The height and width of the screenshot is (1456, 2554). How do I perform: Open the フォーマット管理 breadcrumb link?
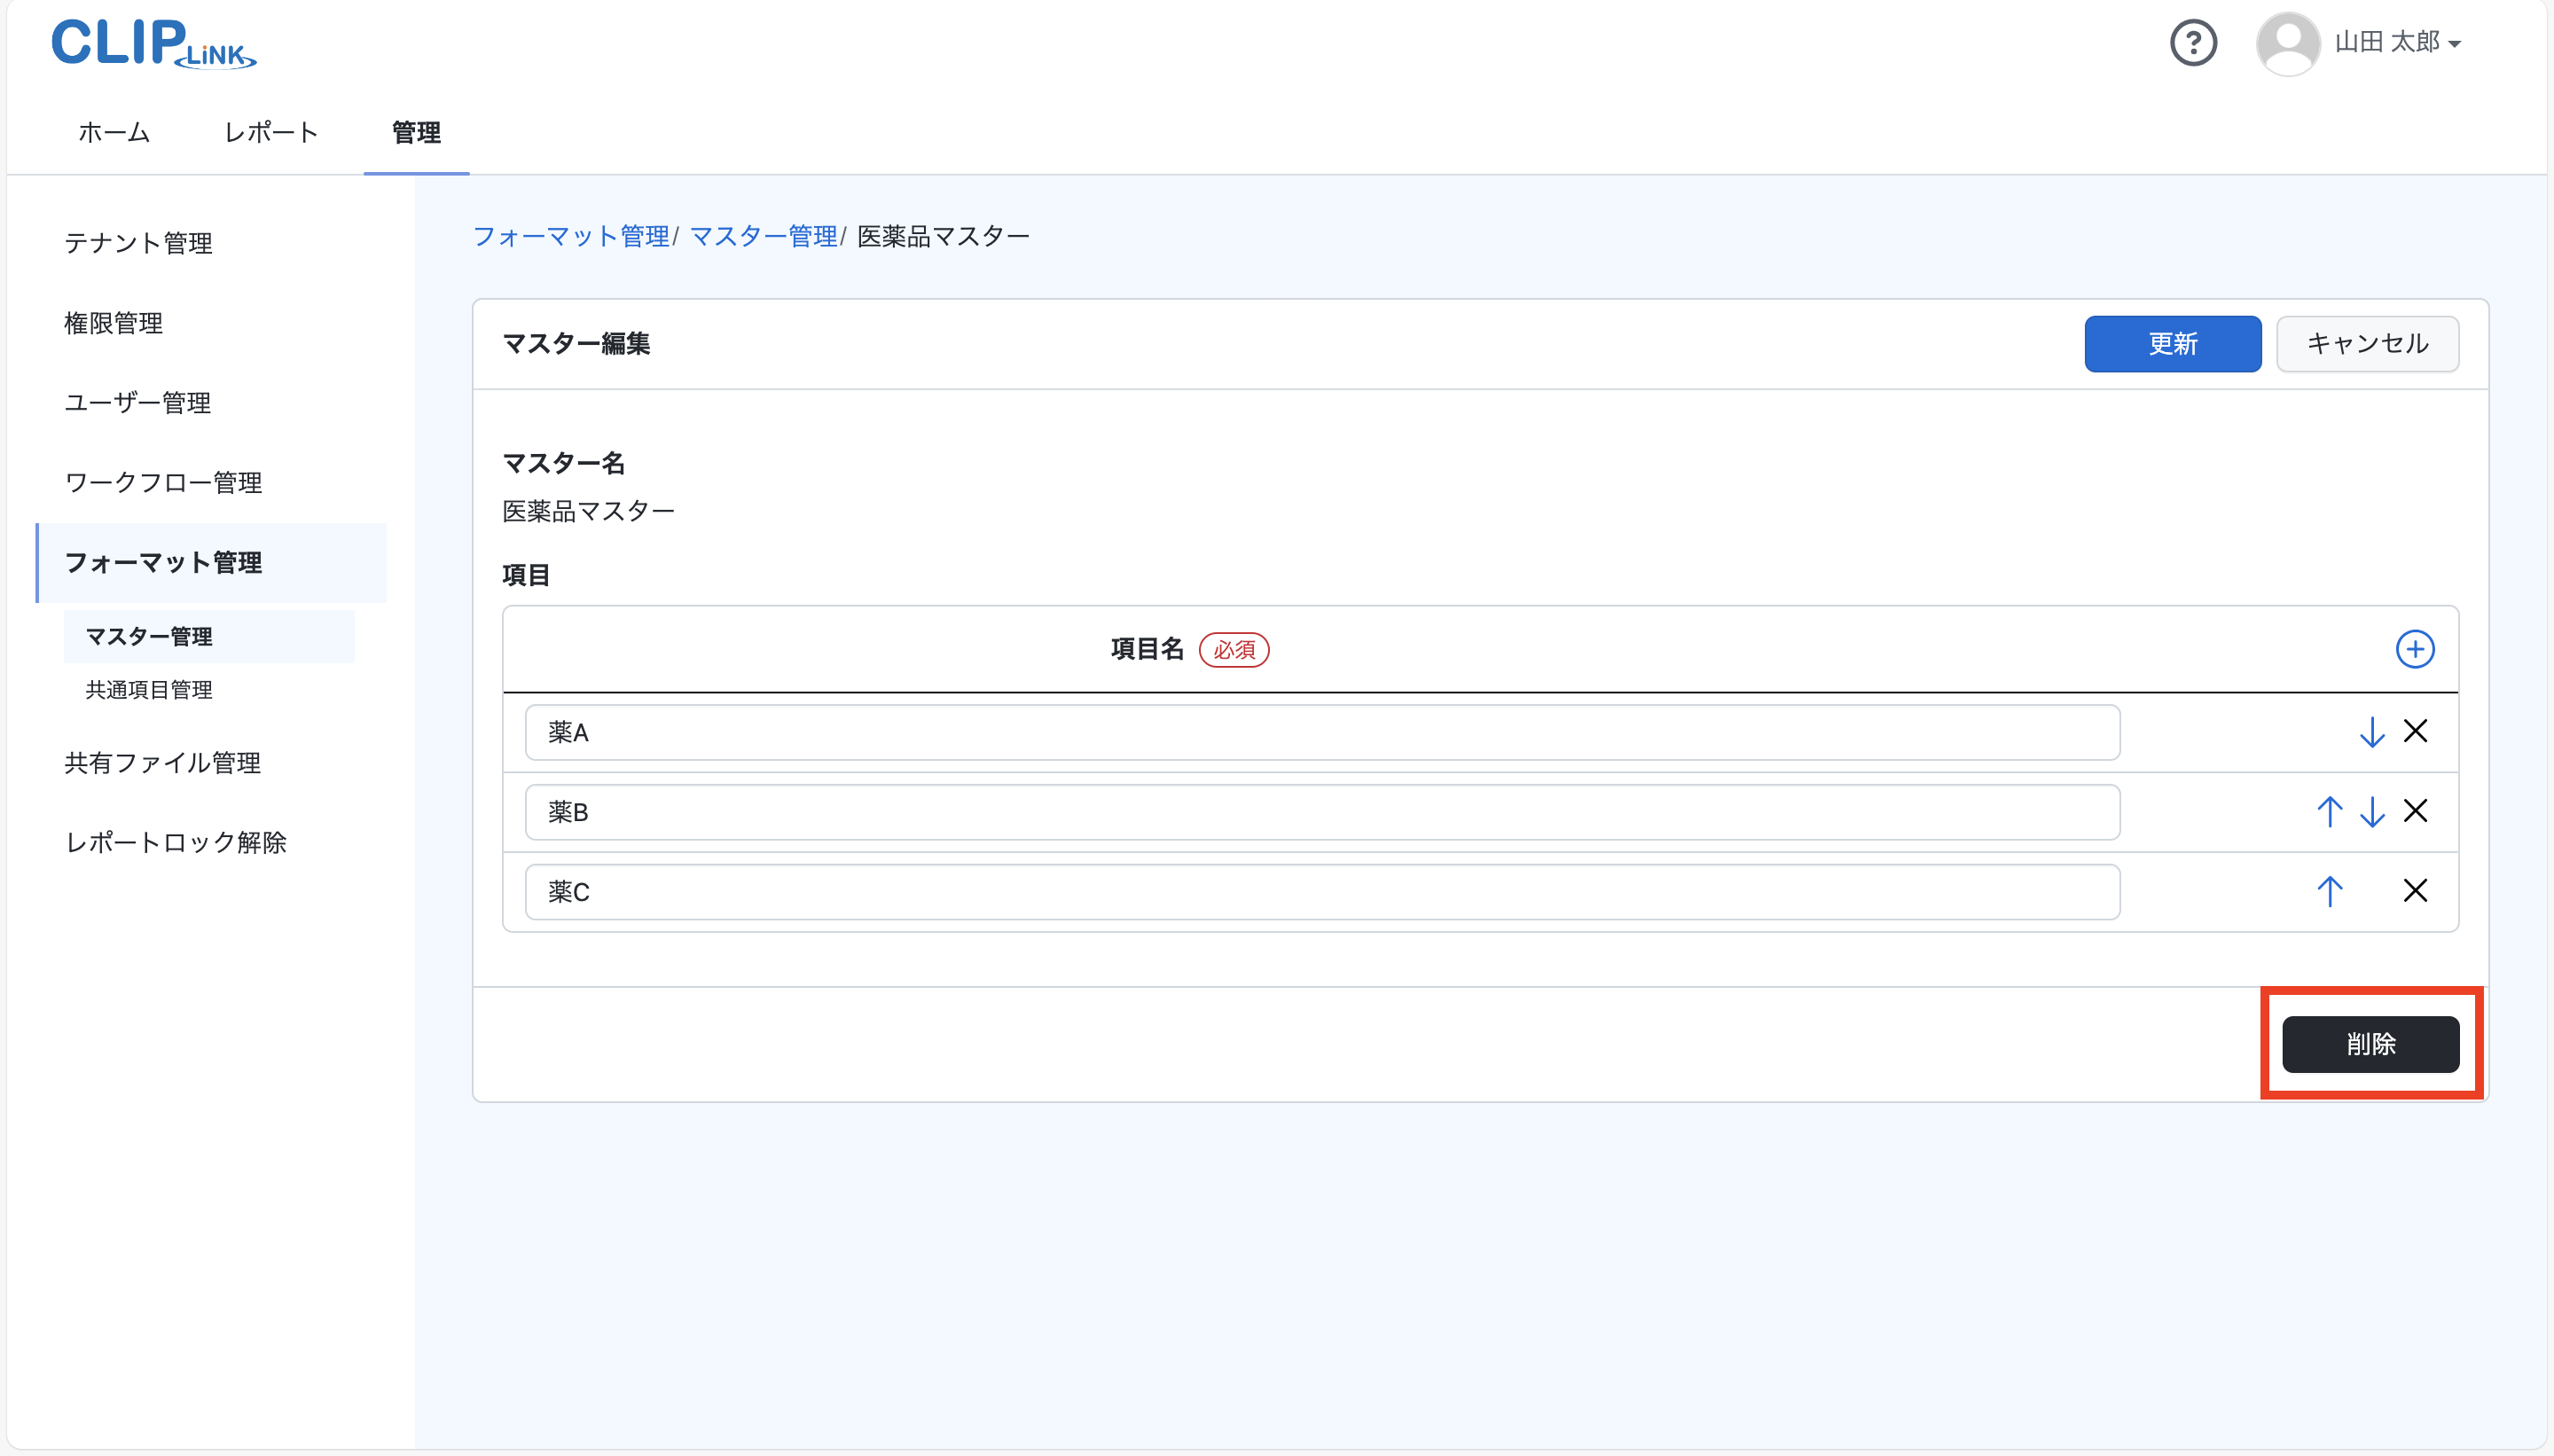571,235
